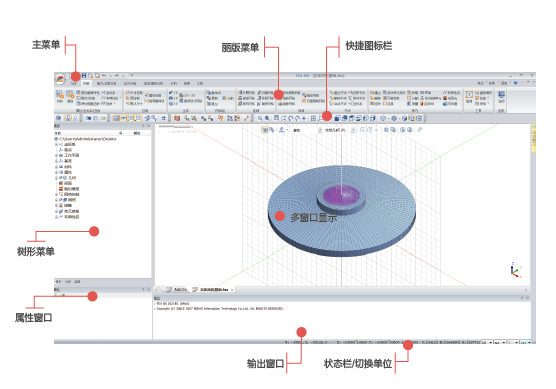Image resolution: width=556 pixels, height=389 pixels.
Task: Open the 工具 ribbon tab
Action: tap(200, 83)
